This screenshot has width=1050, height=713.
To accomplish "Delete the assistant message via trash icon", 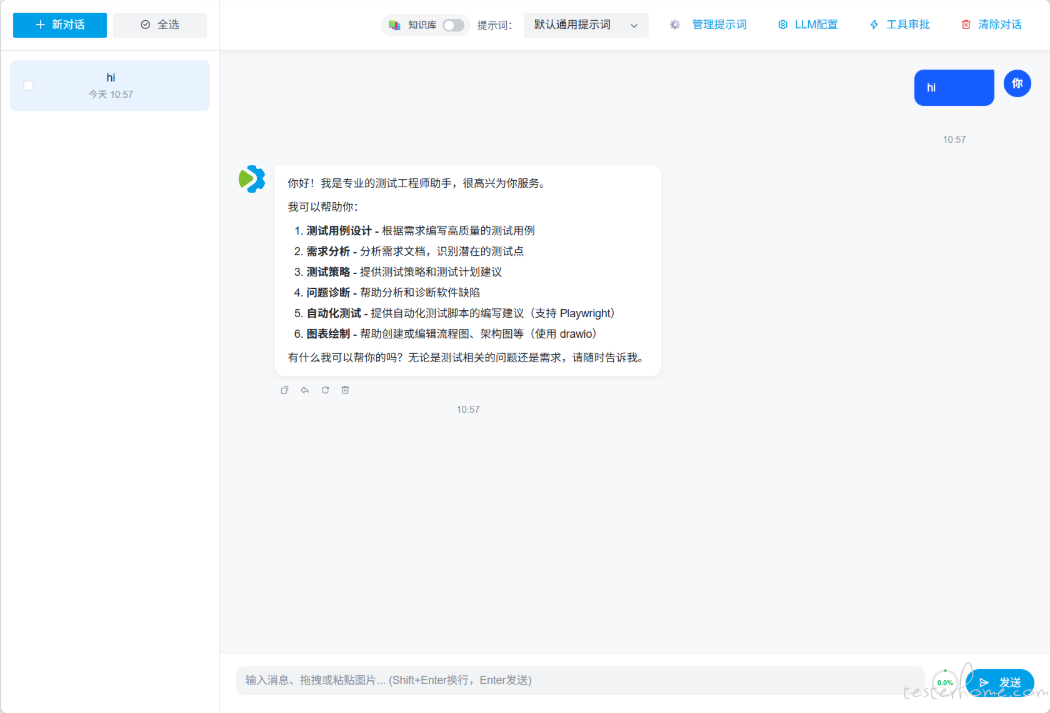I will tap(345, 390).
